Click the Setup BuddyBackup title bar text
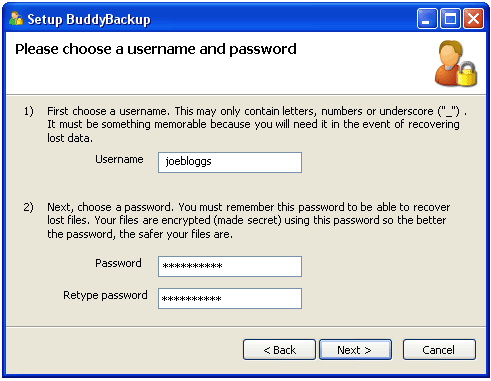Viewport: 491px width, 381px height. [x=89, y=19]
